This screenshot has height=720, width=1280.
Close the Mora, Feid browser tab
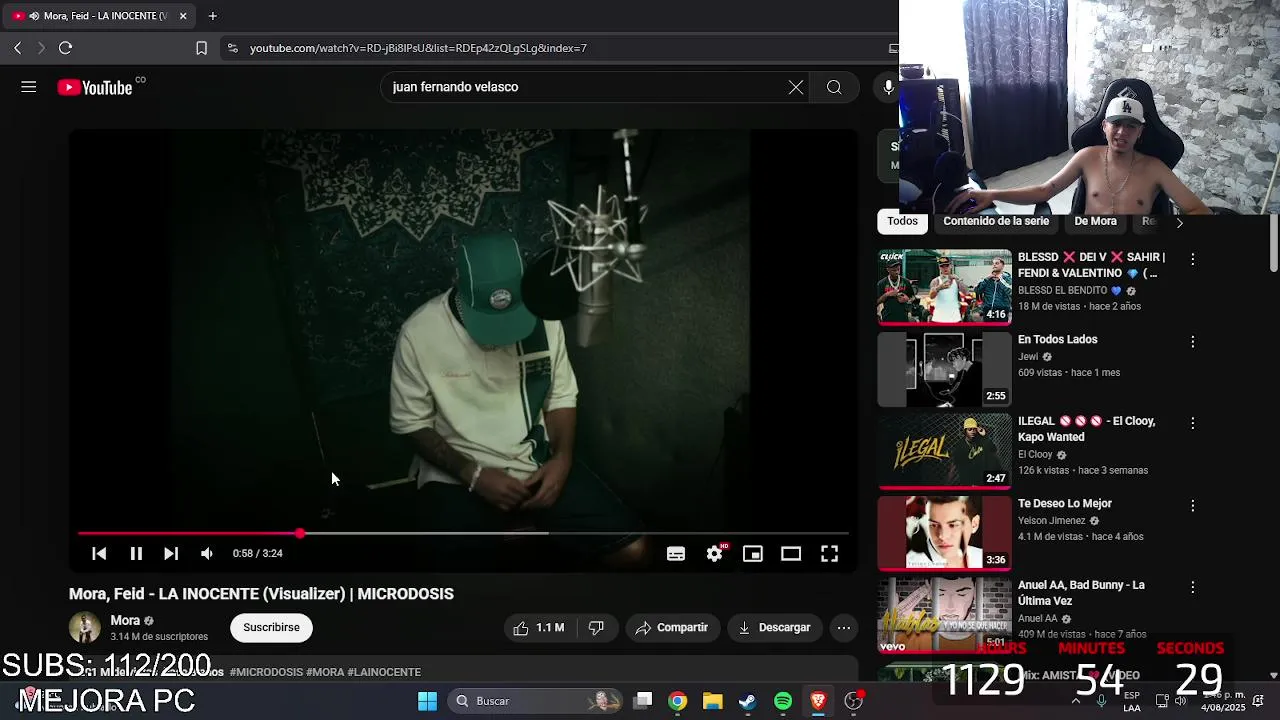click(x=183, y=16)
